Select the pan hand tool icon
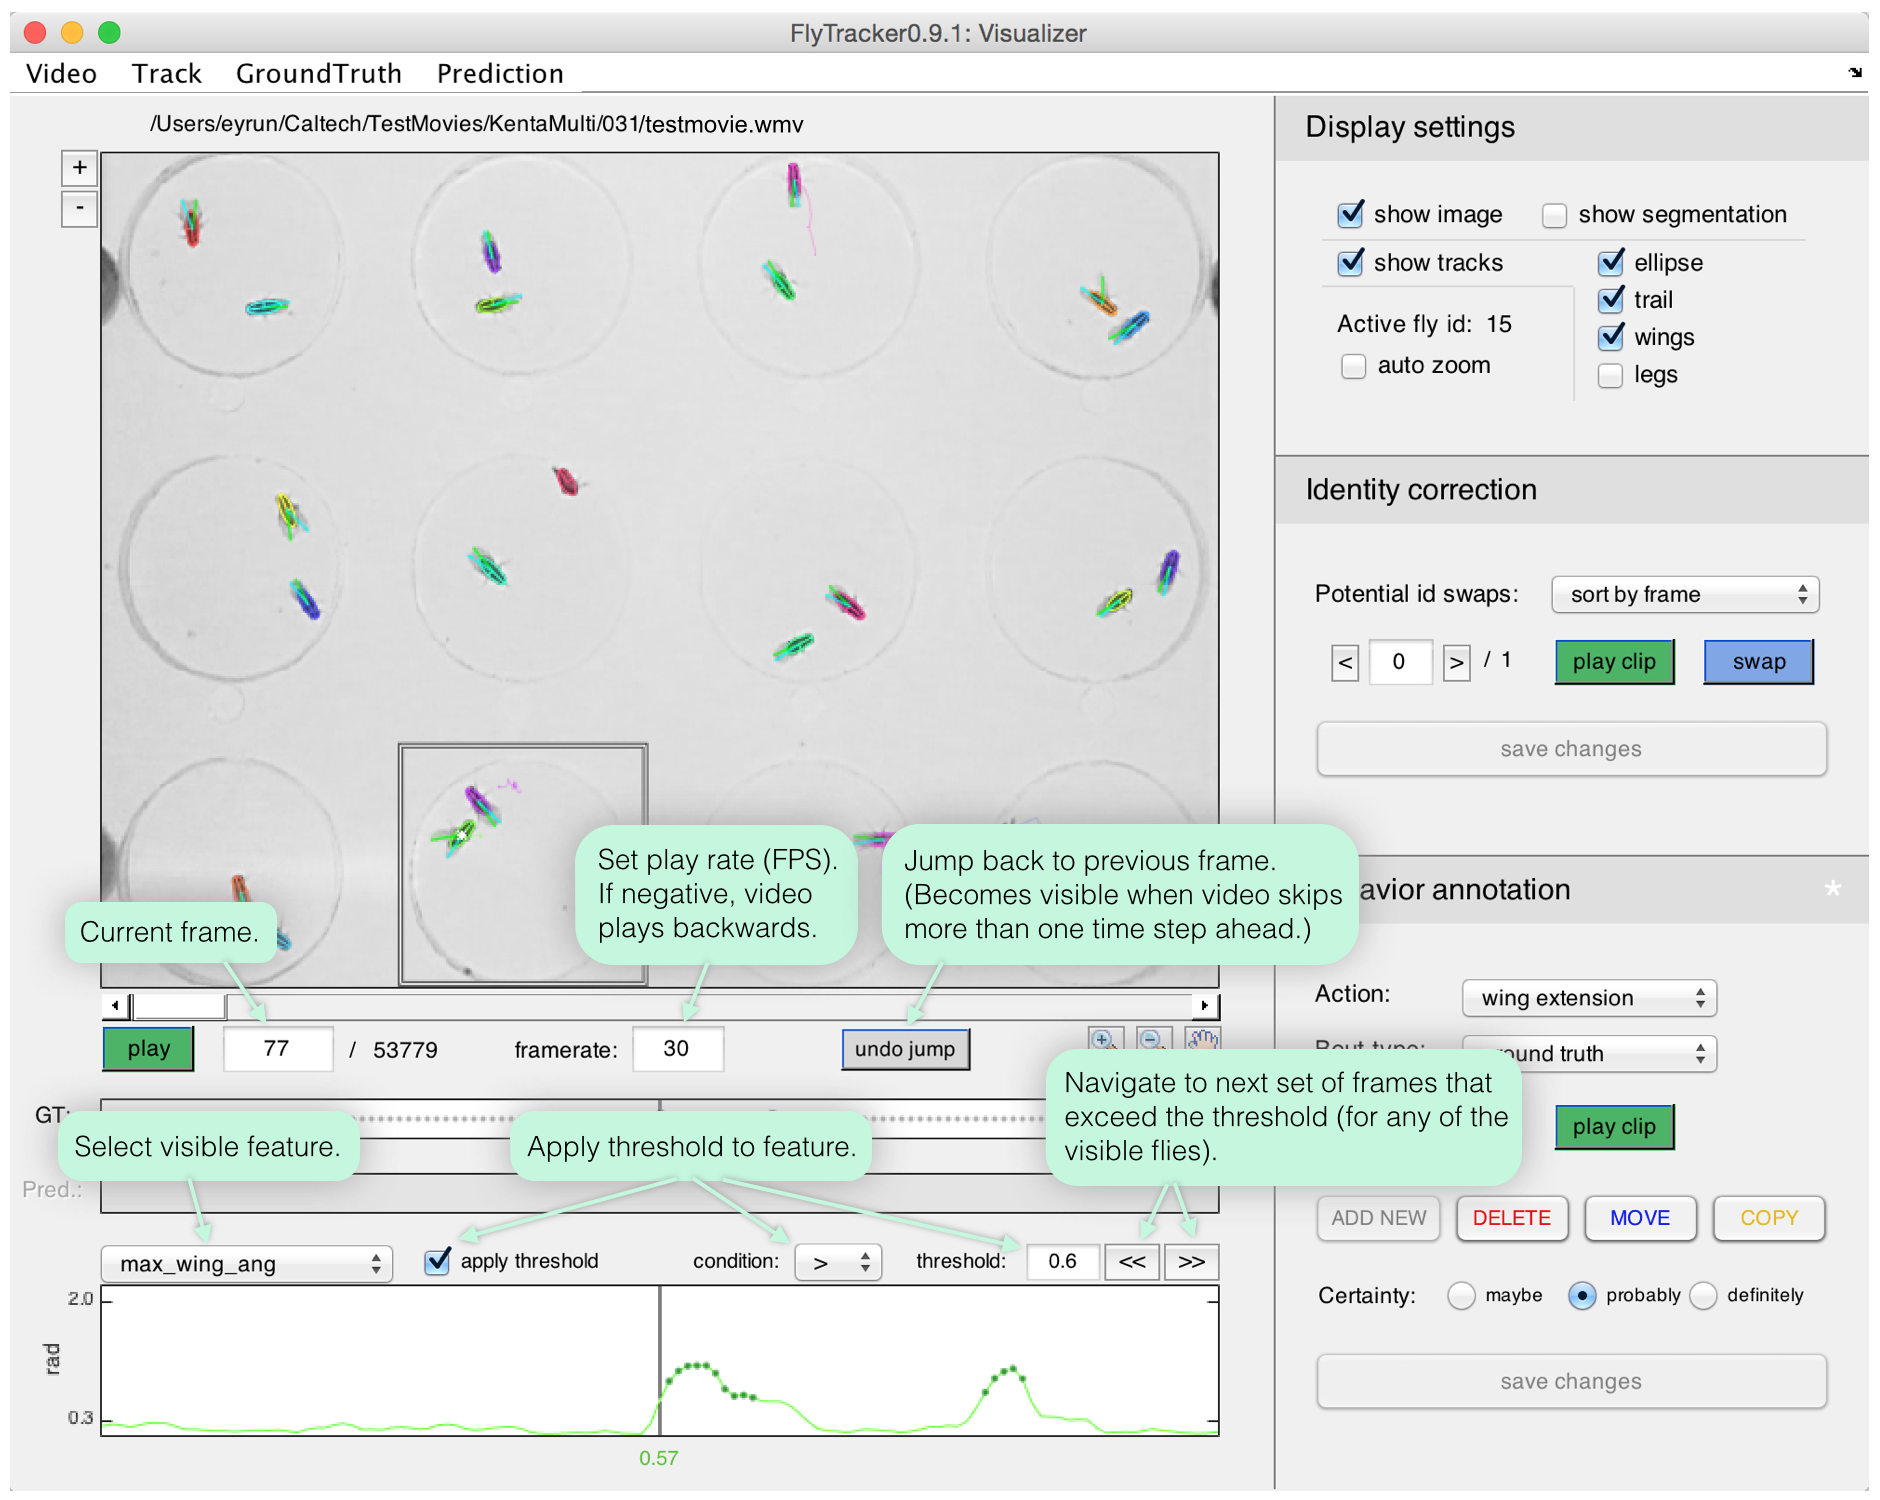This screenshot has height=1500, width=1880. 1202,1039
